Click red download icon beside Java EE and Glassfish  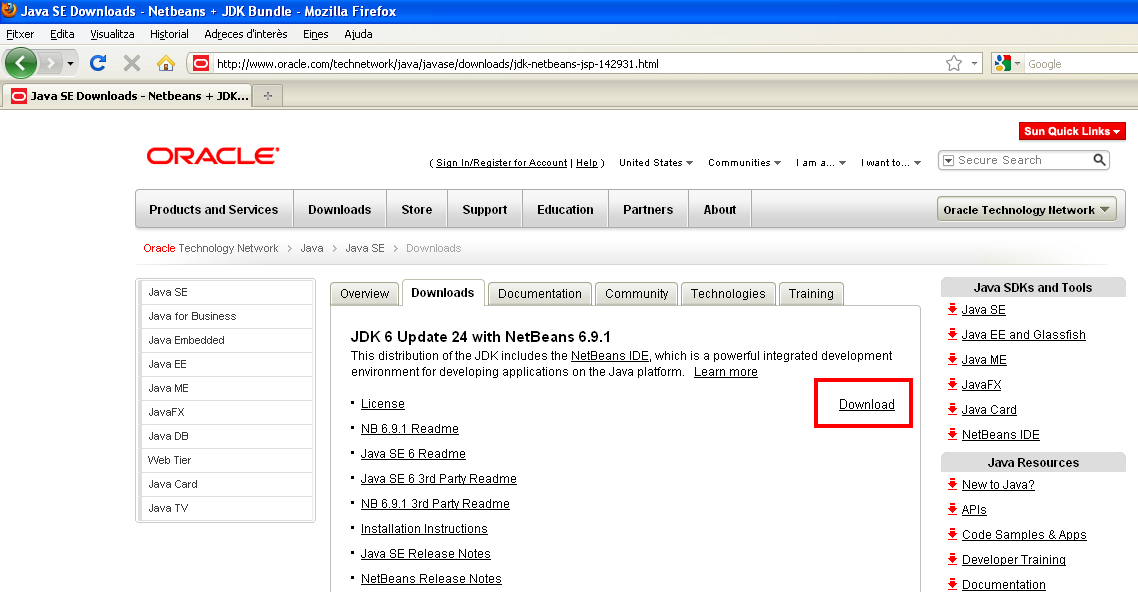(x=952, y=334)
